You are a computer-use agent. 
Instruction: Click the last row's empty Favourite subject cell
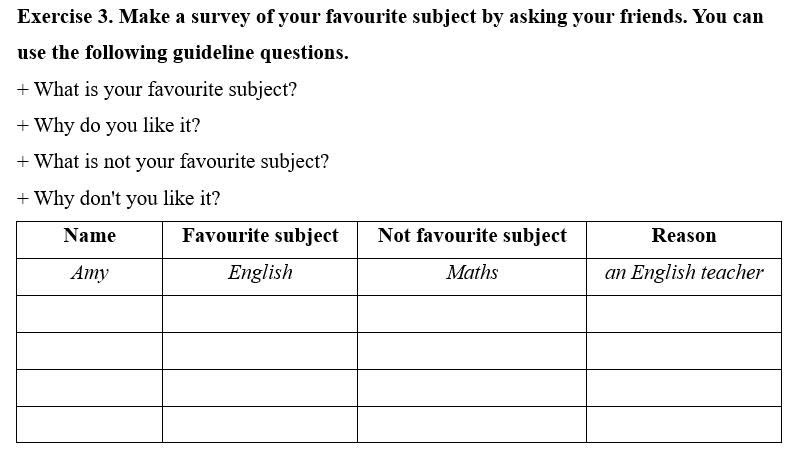click(x=260, y=424)
